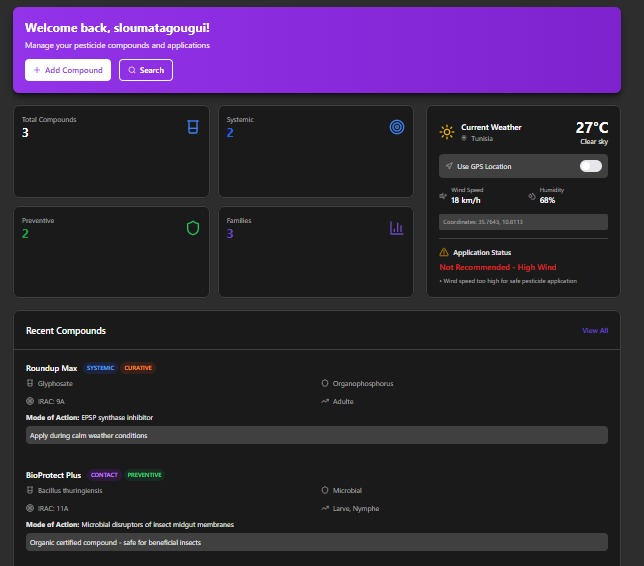Click the 27°C temperature reading
The width and height of the screenshot is (644, 566).
592,128
